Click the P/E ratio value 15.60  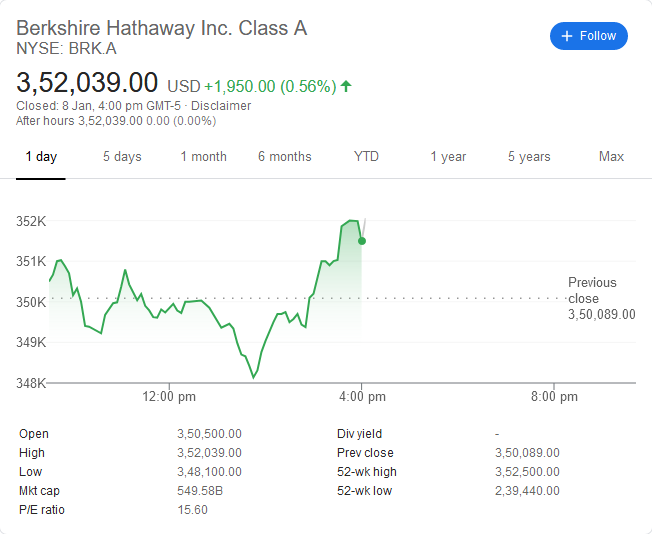(x=193, y=510)
